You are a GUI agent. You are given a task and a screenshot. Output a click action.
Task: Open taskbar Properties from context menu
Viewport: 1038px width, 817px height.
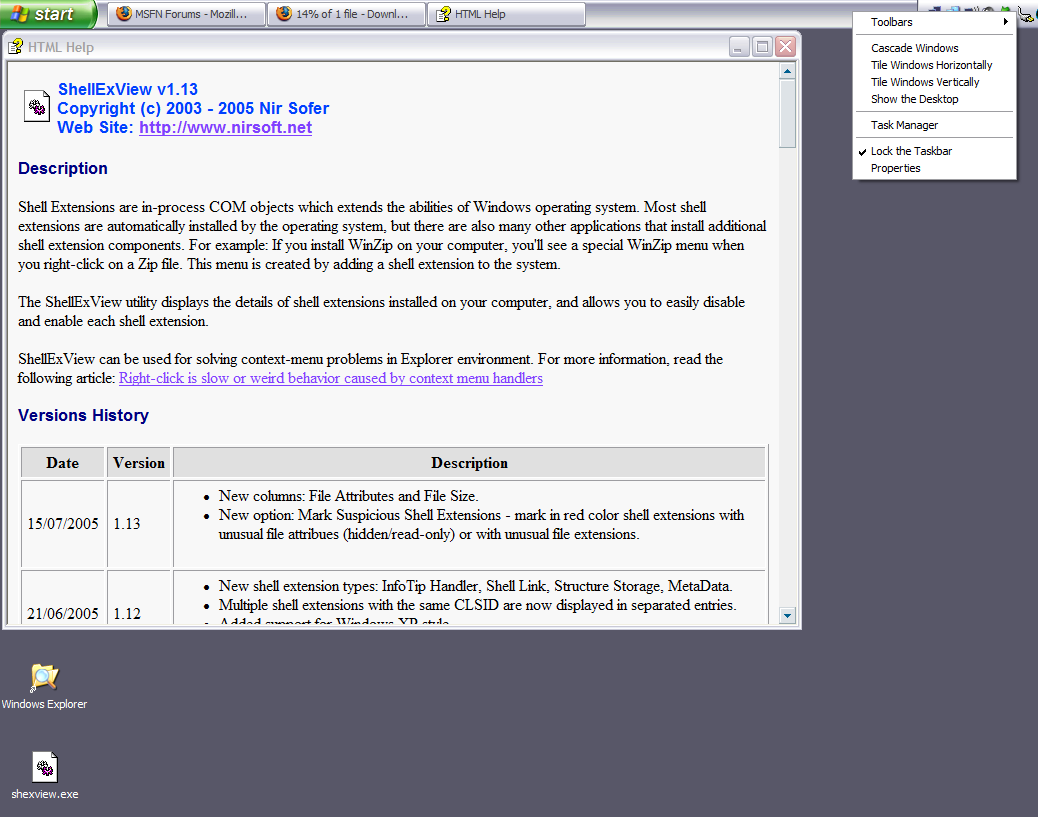point(935,168)
